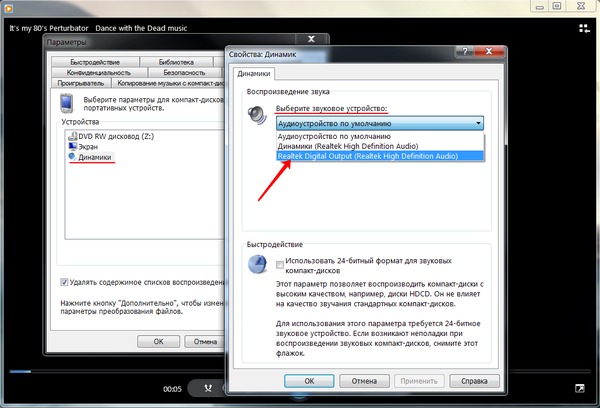Click Отмена in Свойства: Динамик dialog
The image size is (600, 408).
pos(364,381)
